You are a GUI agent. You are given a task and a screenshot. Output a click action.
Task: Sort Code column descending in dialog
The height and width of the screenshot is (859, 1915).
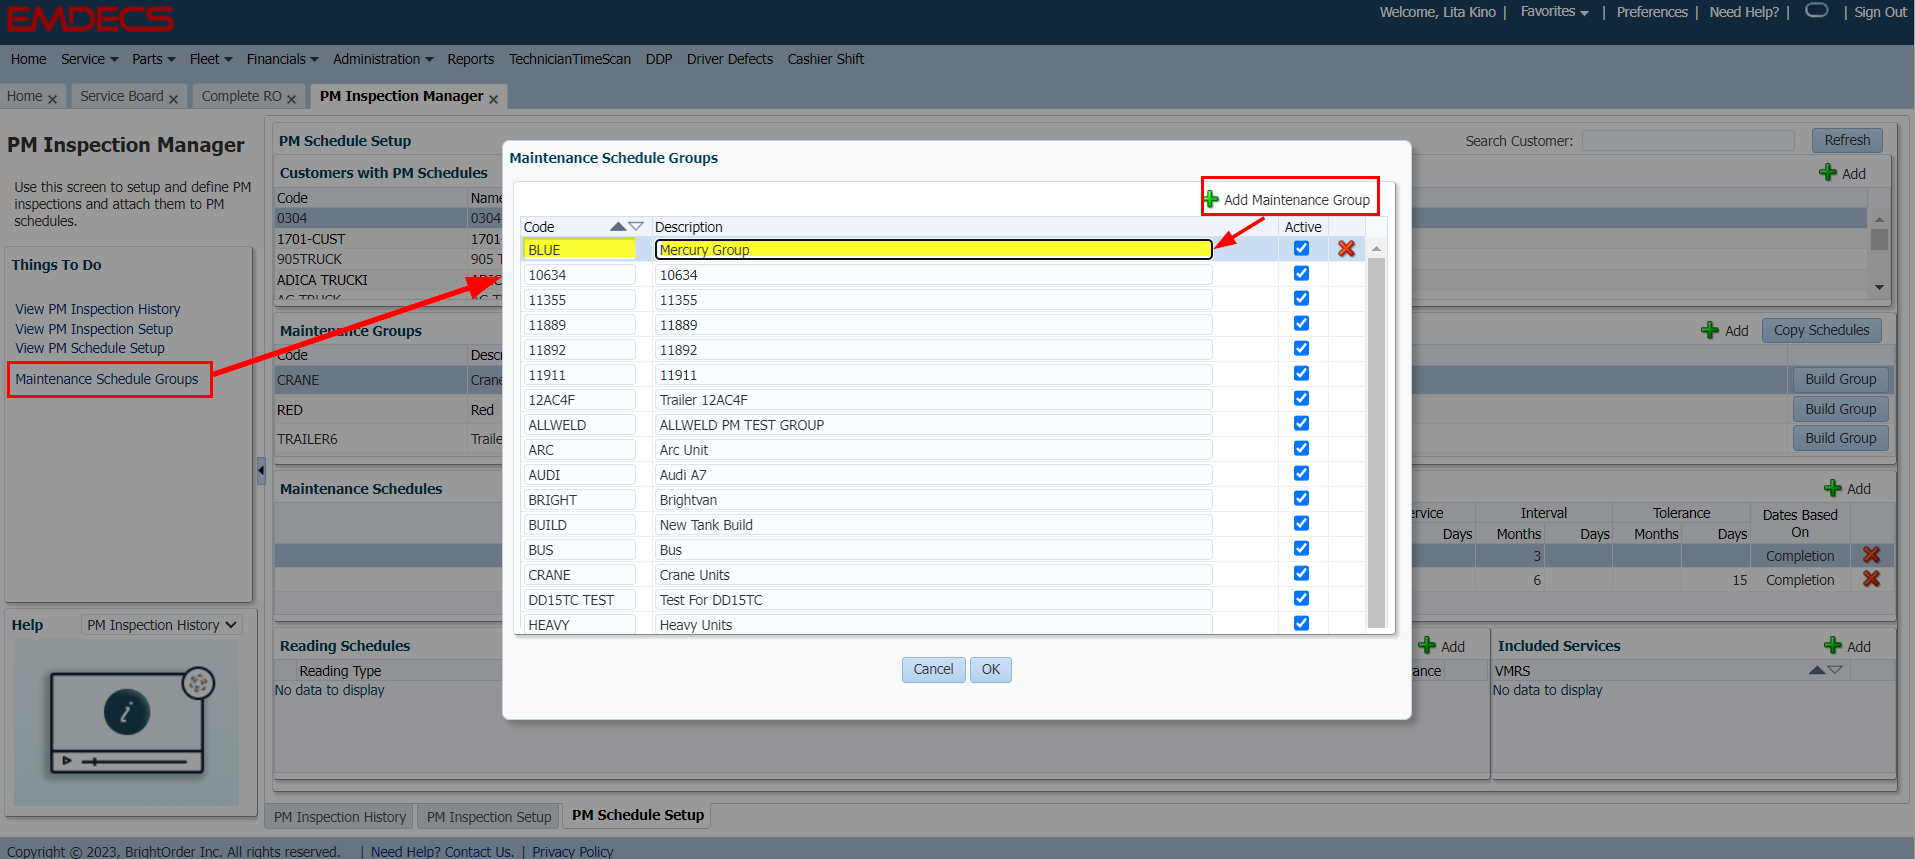tap(636, 227)
